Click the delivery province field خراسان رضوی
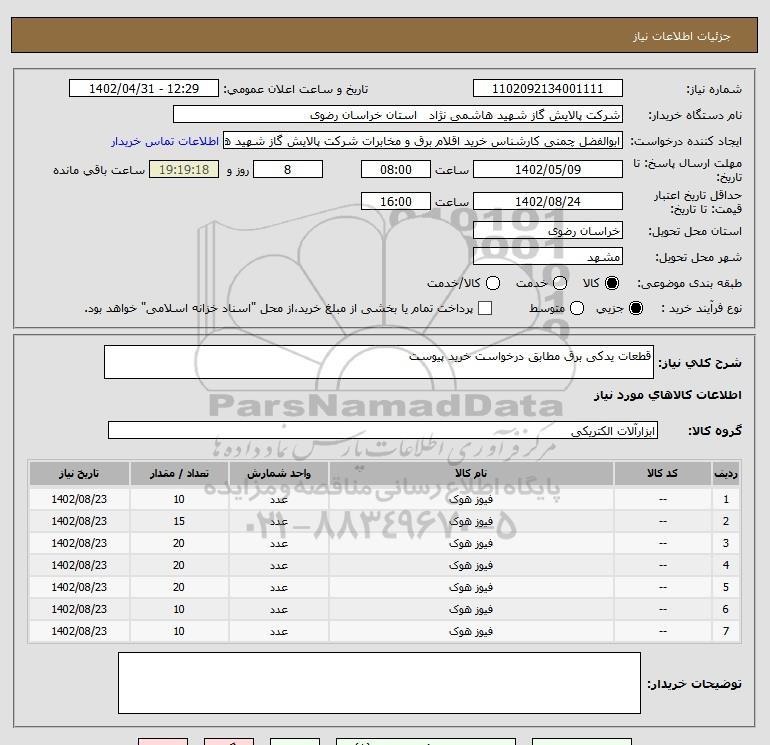 pos(548,230)
